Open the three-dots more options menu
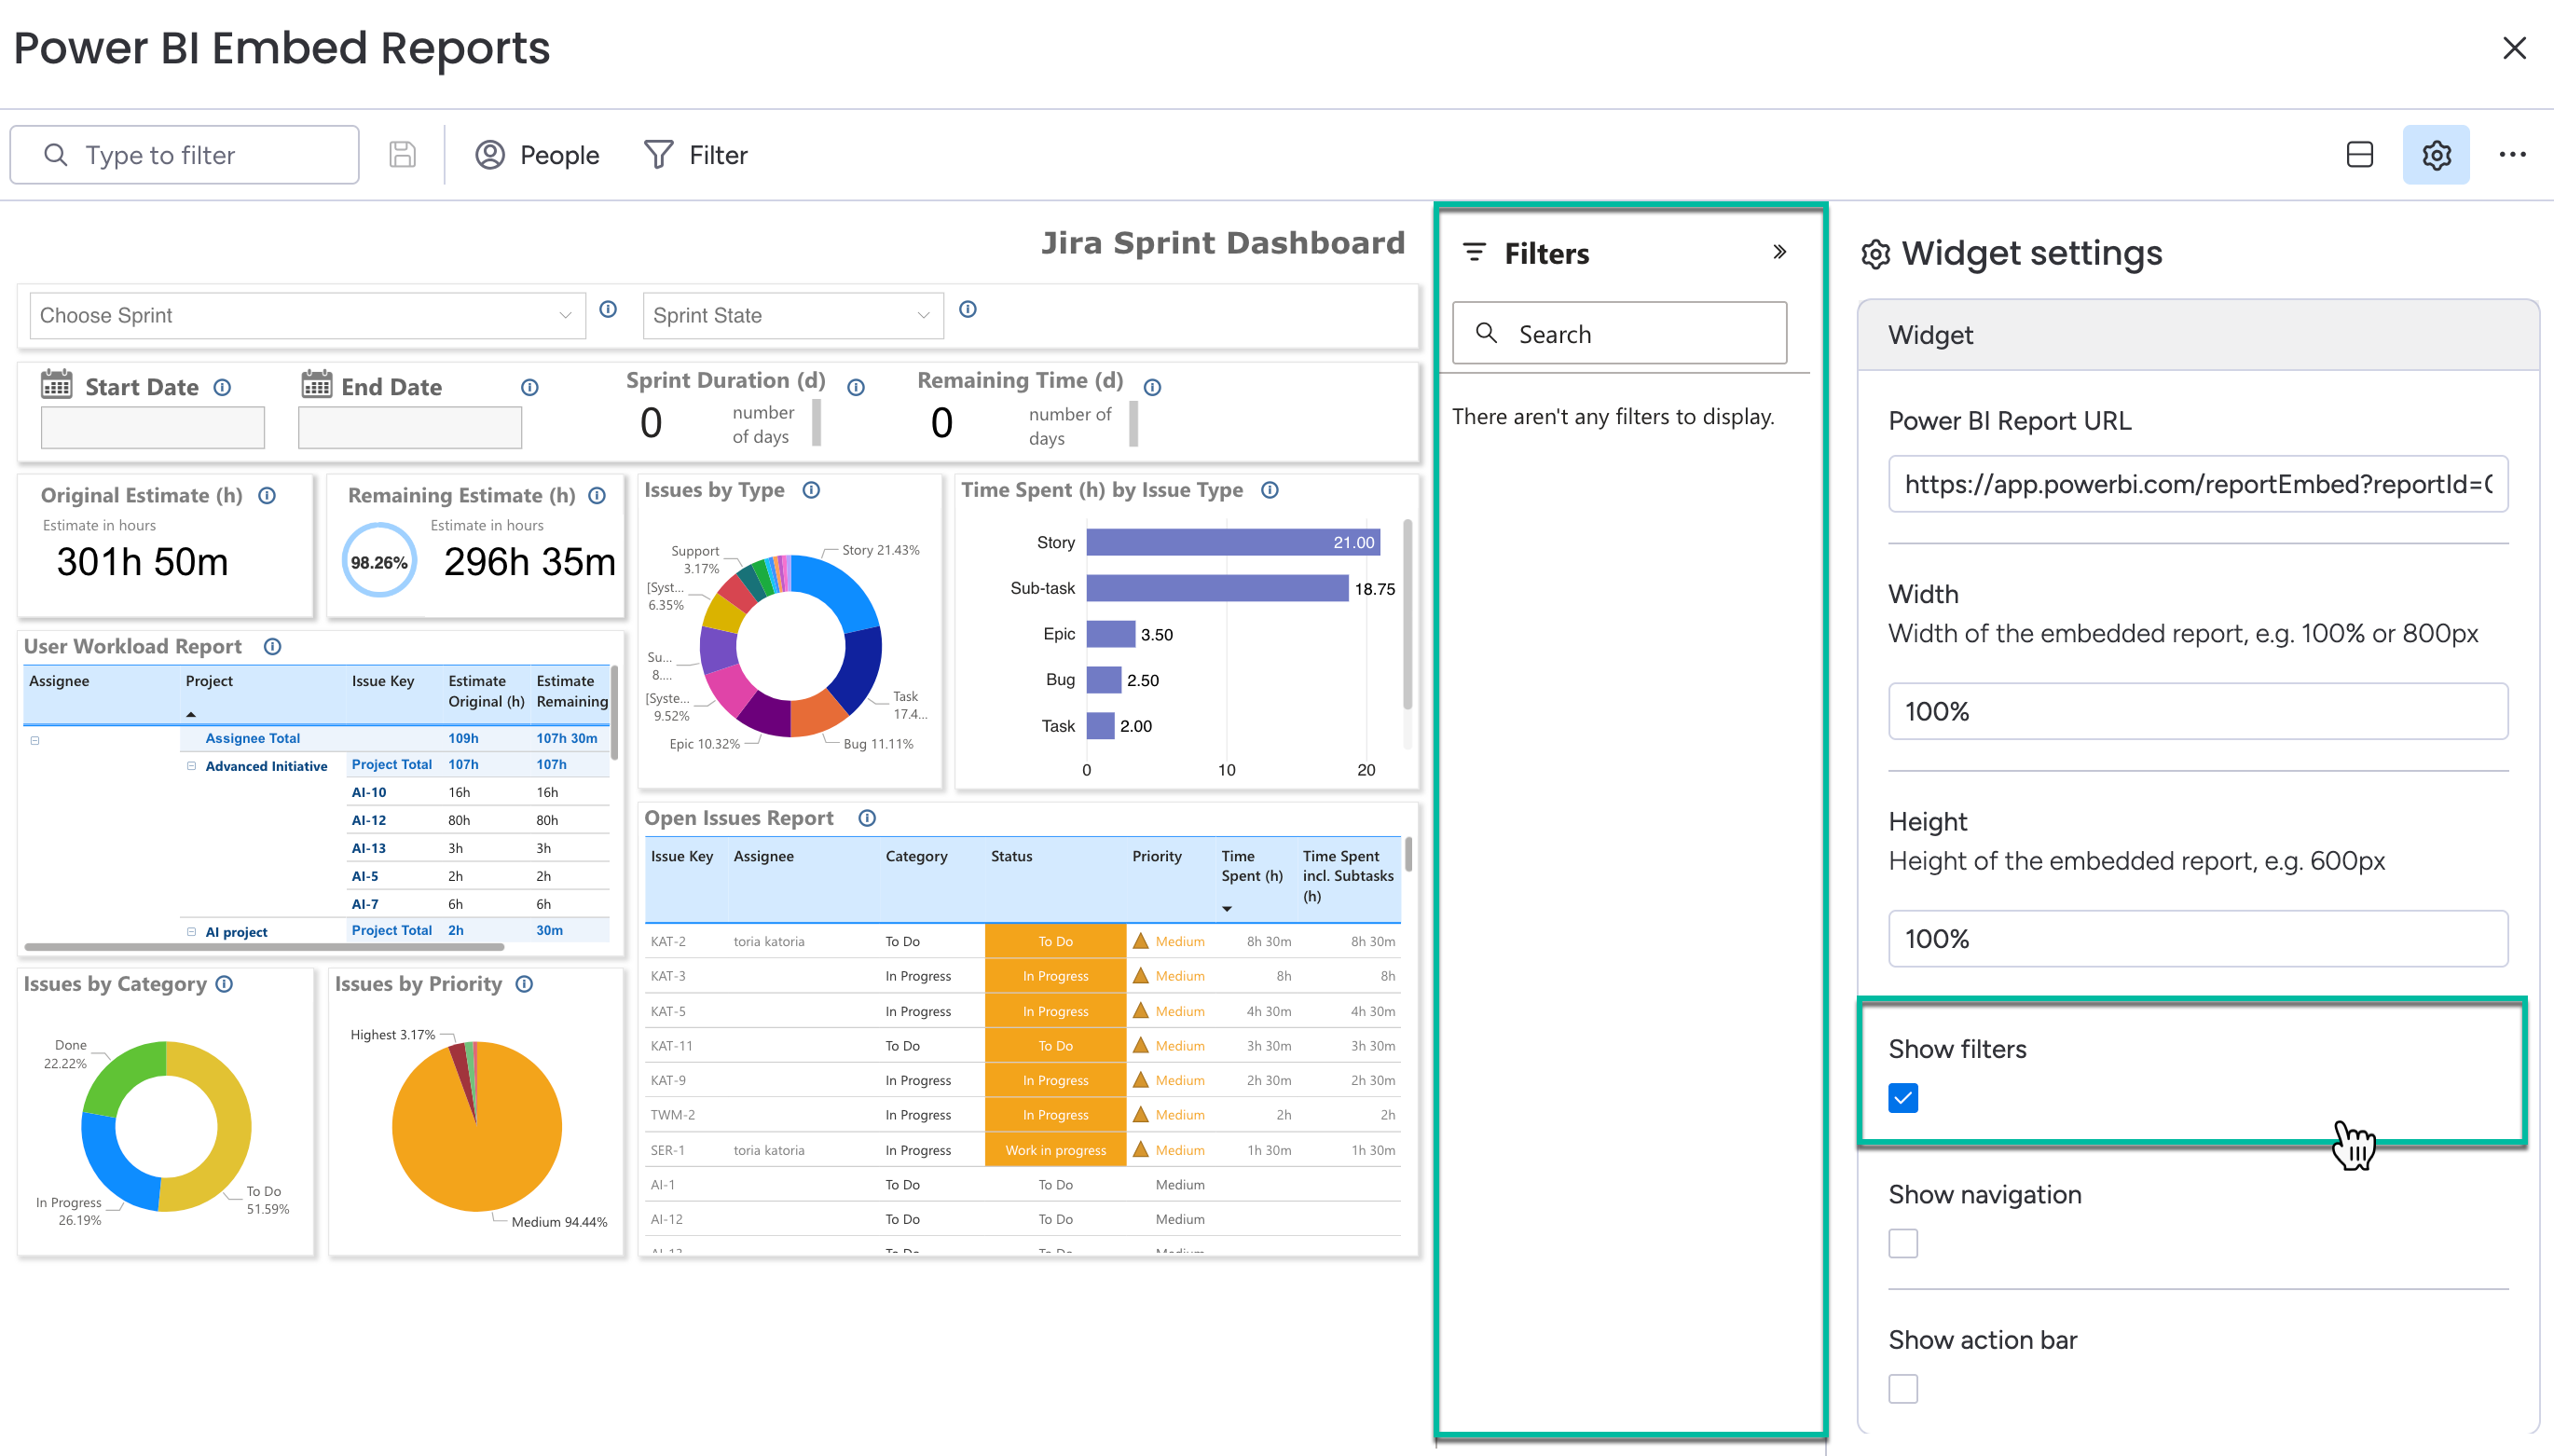2554x1456 pixels. 2511,155
